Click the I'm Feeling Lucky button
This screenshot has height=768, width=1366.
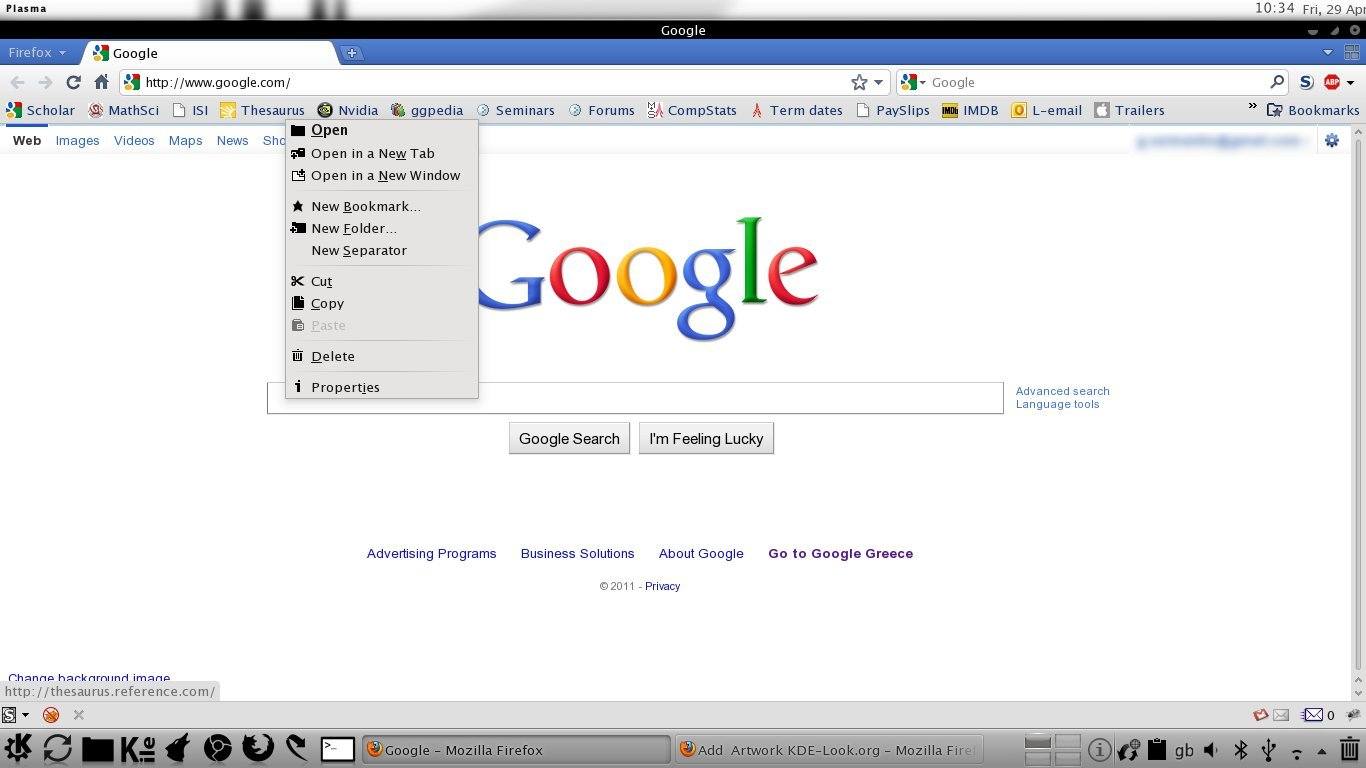tap(706, 438)
